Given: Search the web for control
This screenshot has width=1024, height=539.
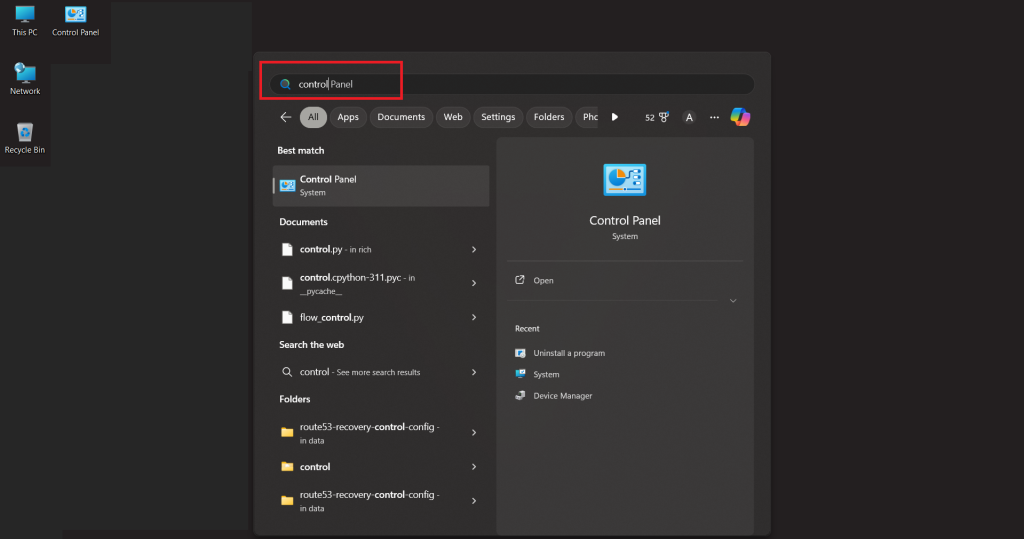Looking at the screenshot, I should click(381, 372).
